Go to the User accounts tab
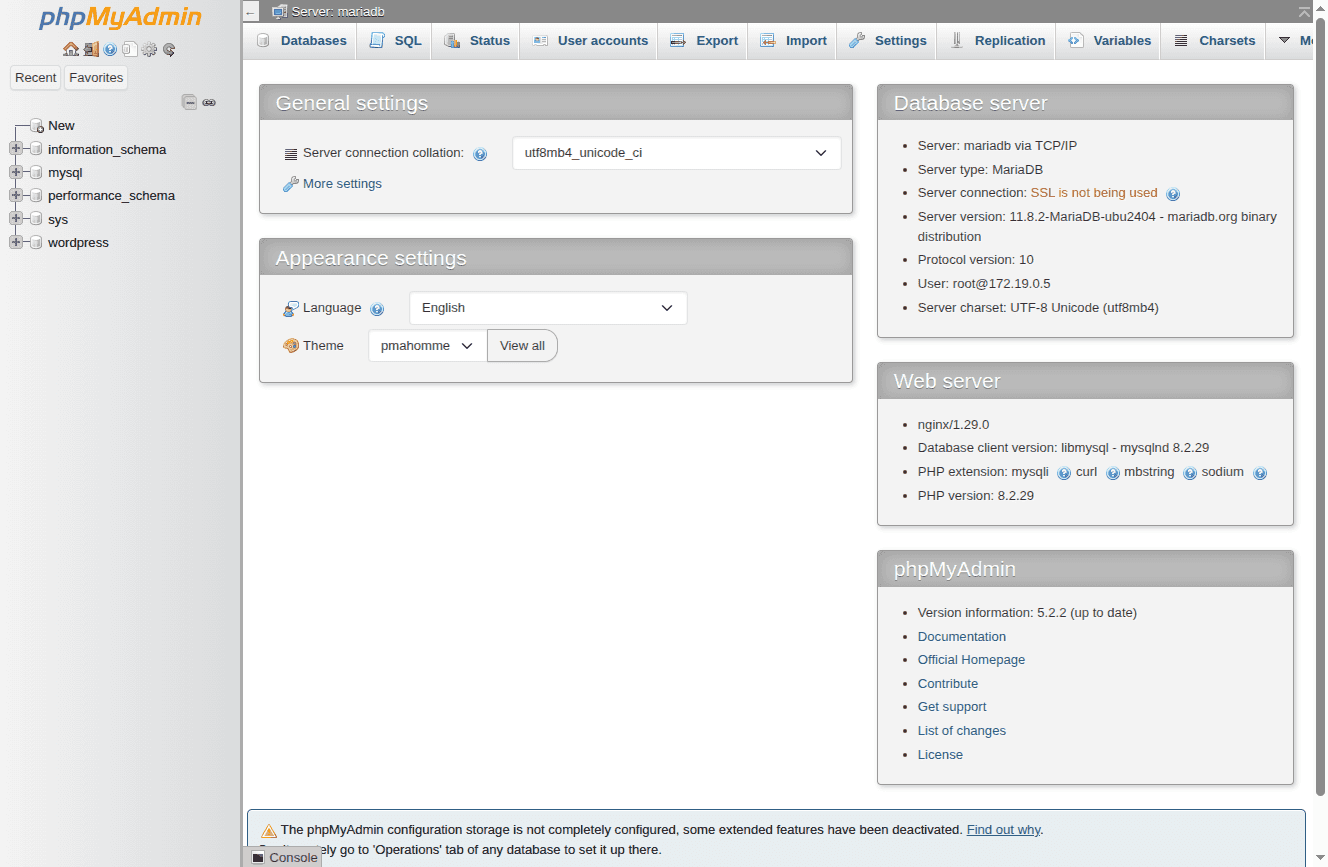 click(589, 41)
